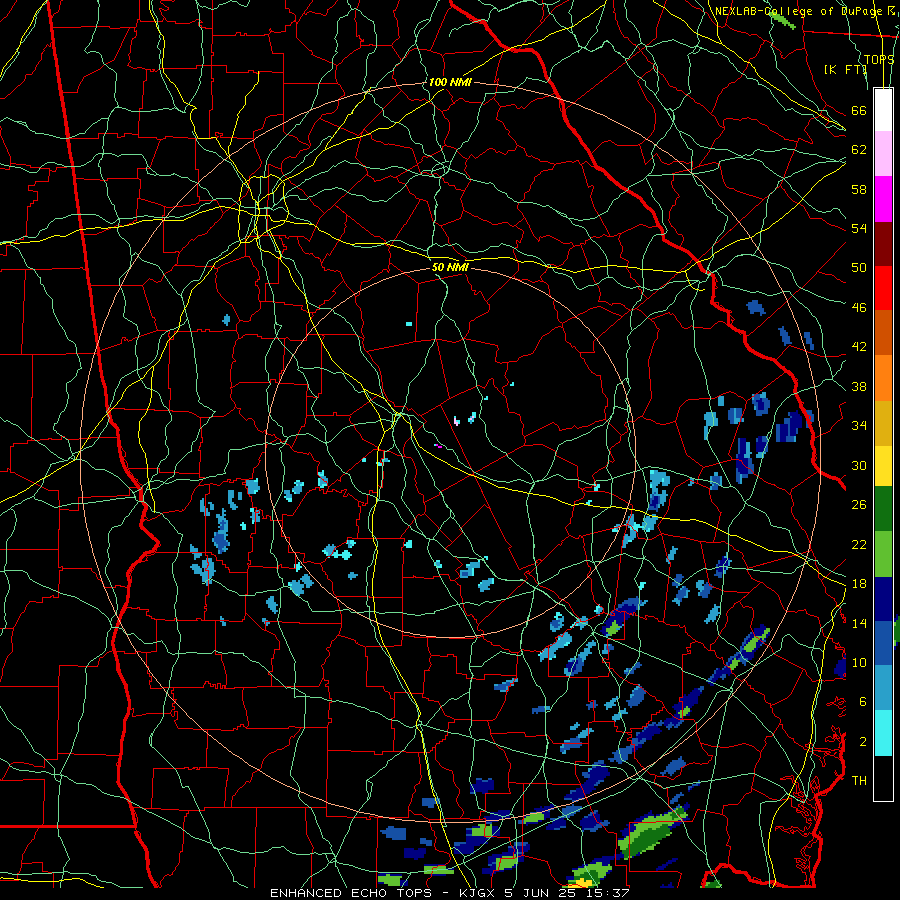
Task: Click the light pink legend color swatch
Action: [883, 154]
